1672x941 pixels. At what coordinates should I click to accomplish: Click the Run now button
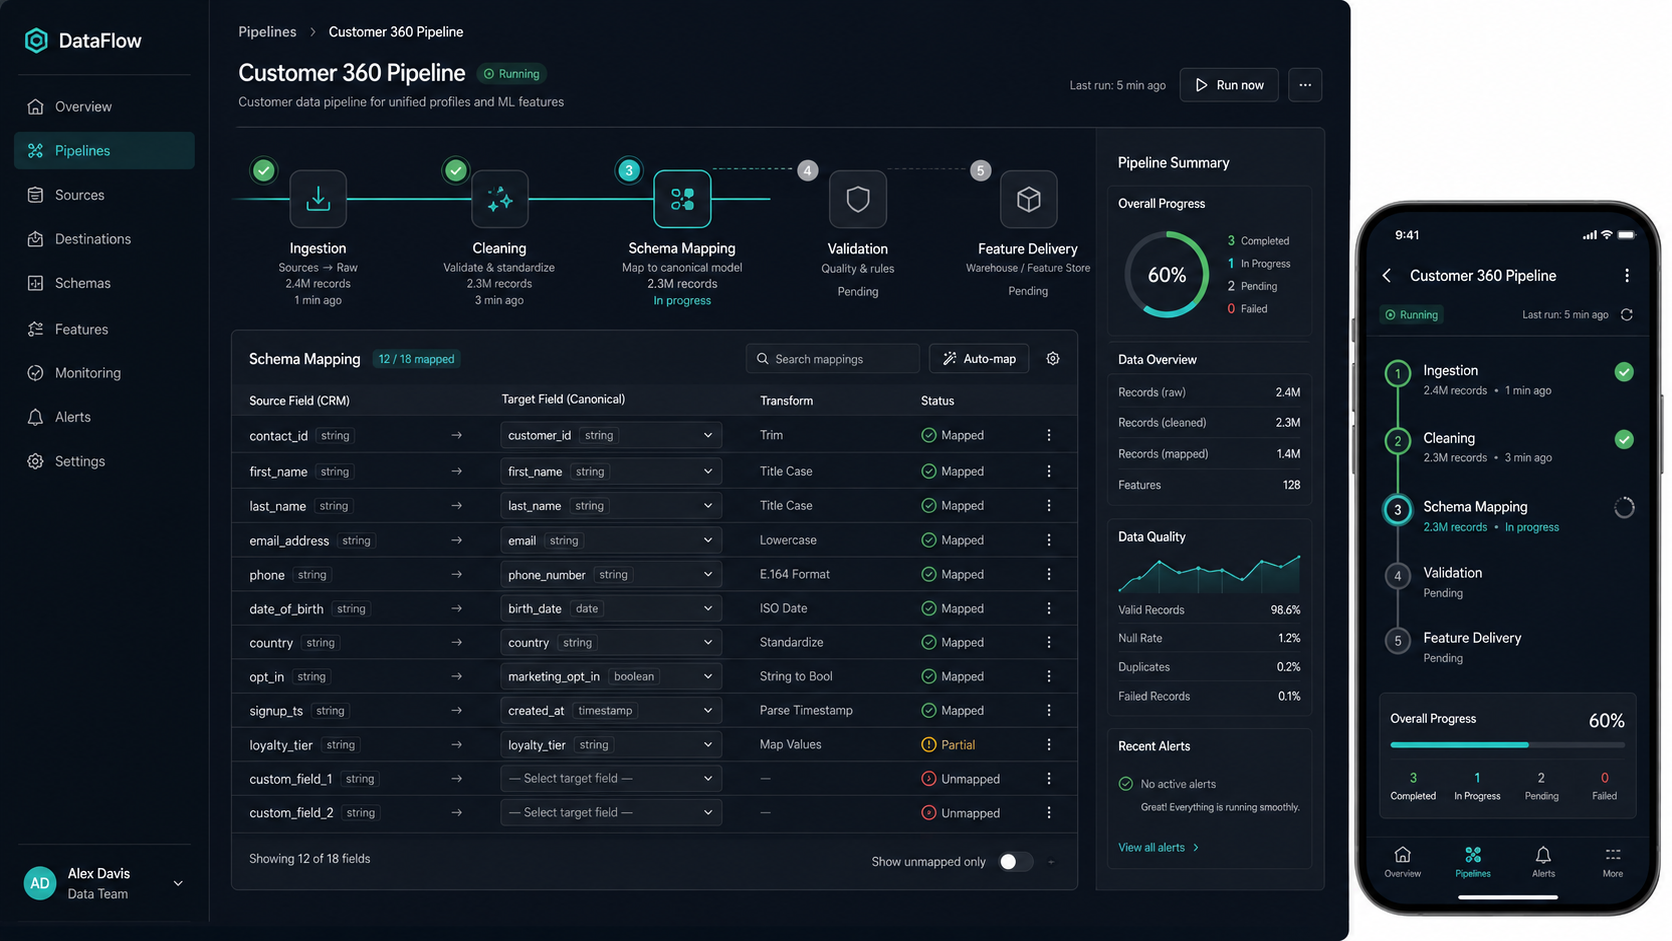tap(1229, 85)
